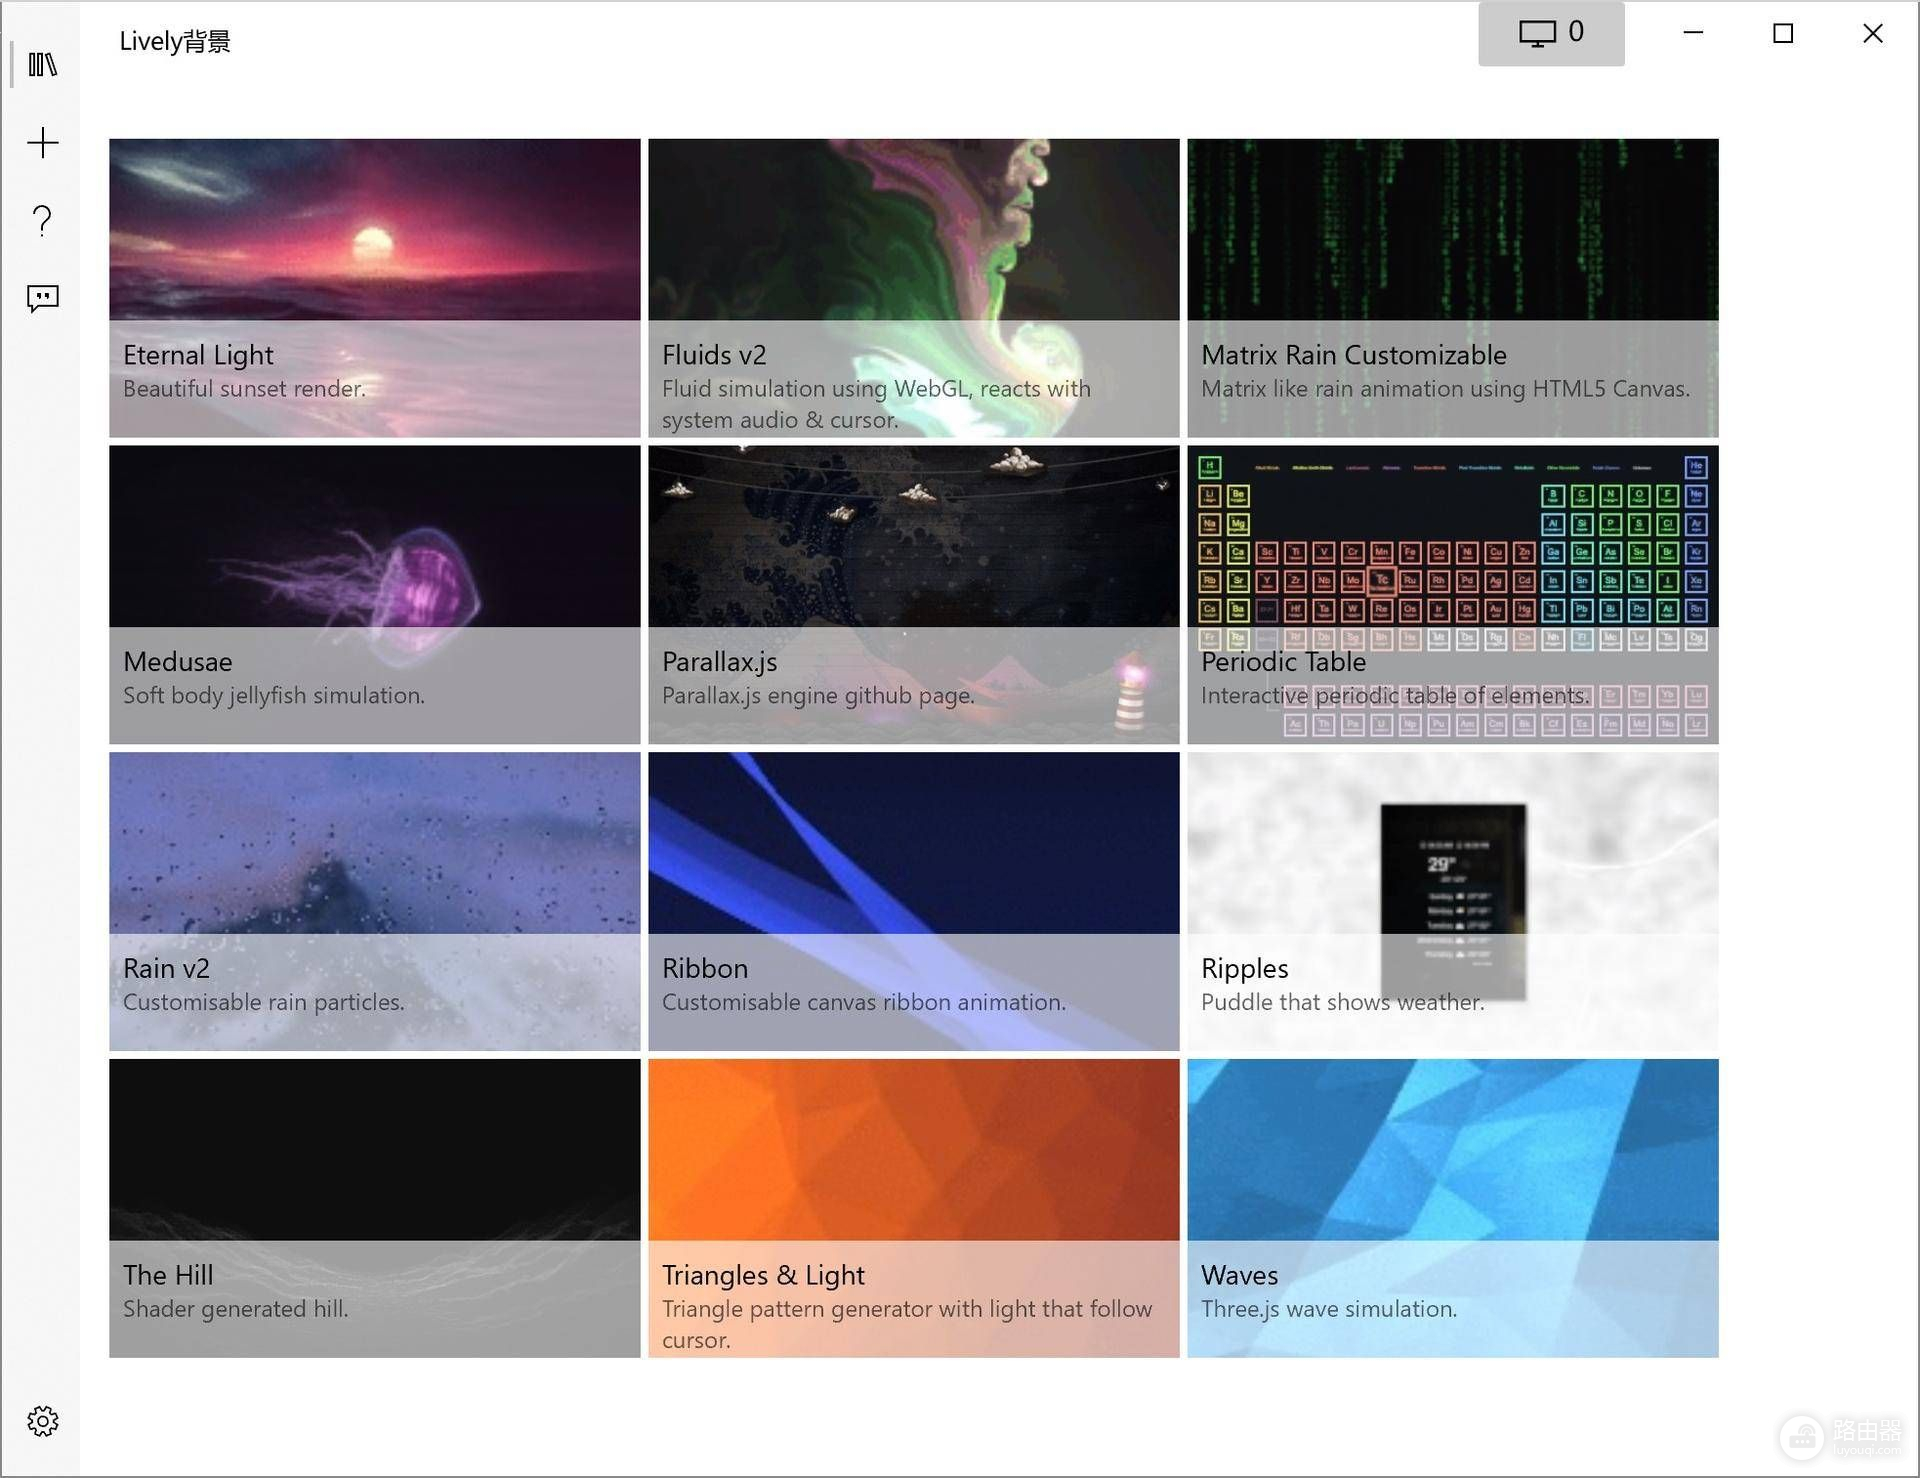Click the plus icon to add wallpaper

pos(42,143)
